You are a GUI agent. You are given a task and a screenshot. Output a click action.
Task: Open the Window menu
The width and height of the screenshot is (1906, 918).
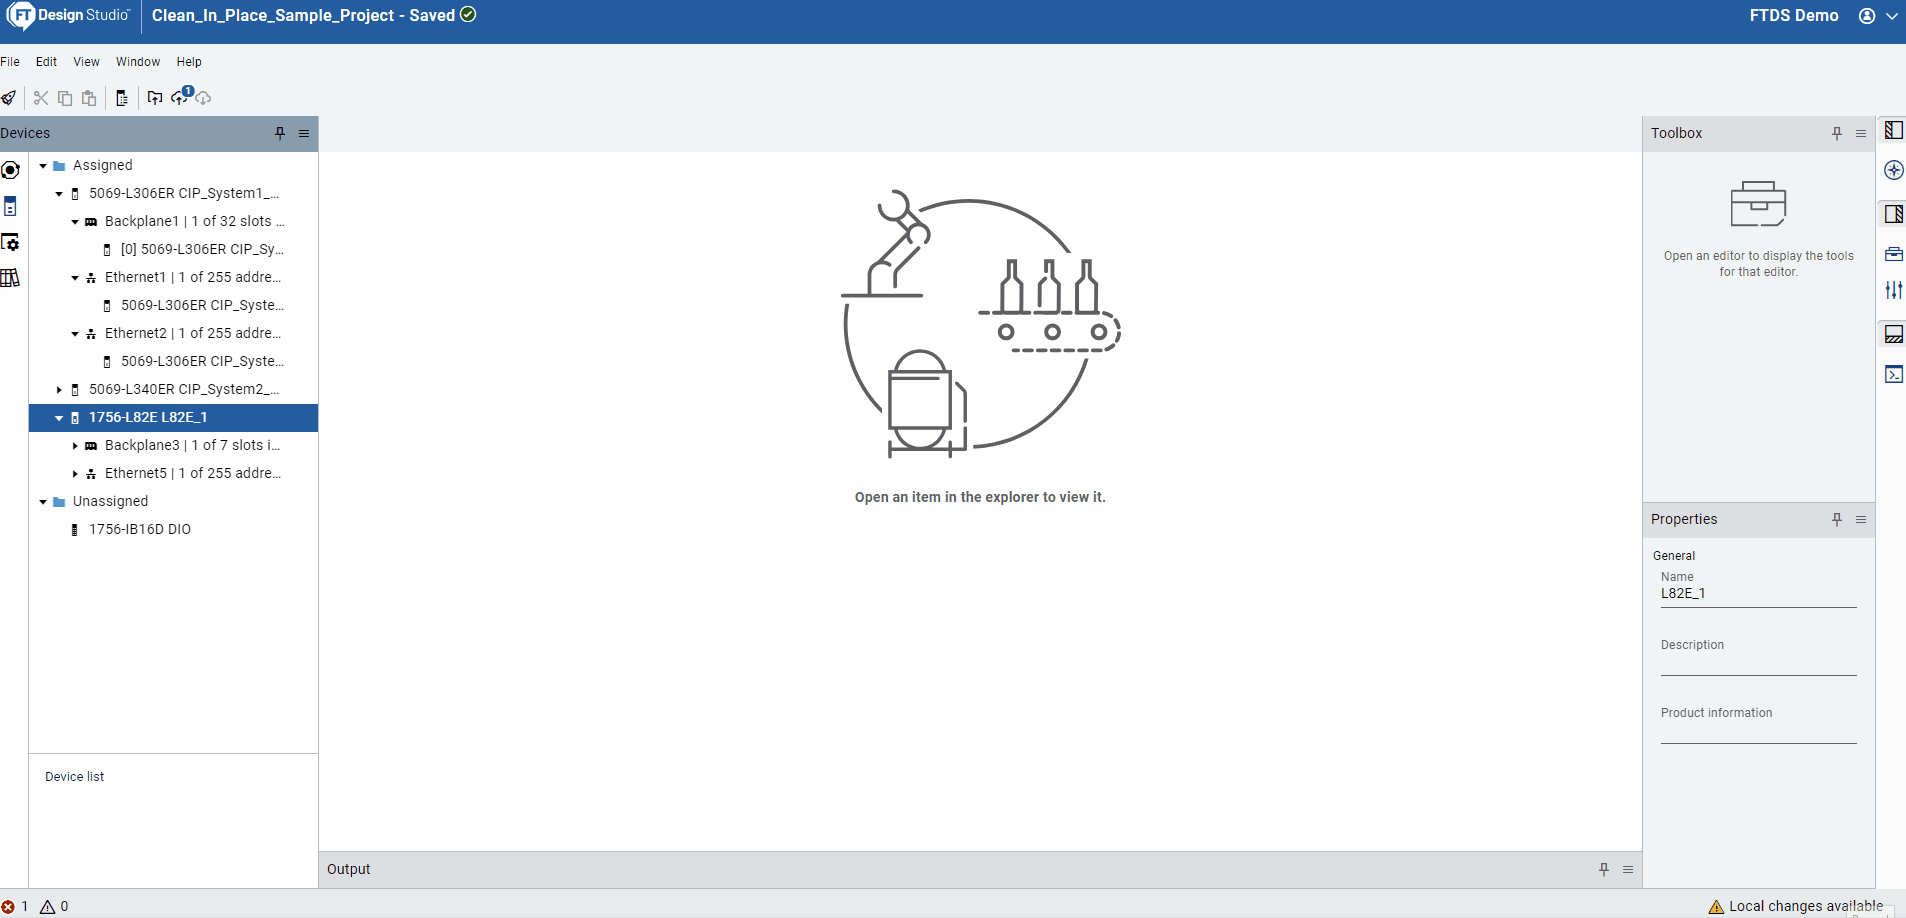(138, 62)
